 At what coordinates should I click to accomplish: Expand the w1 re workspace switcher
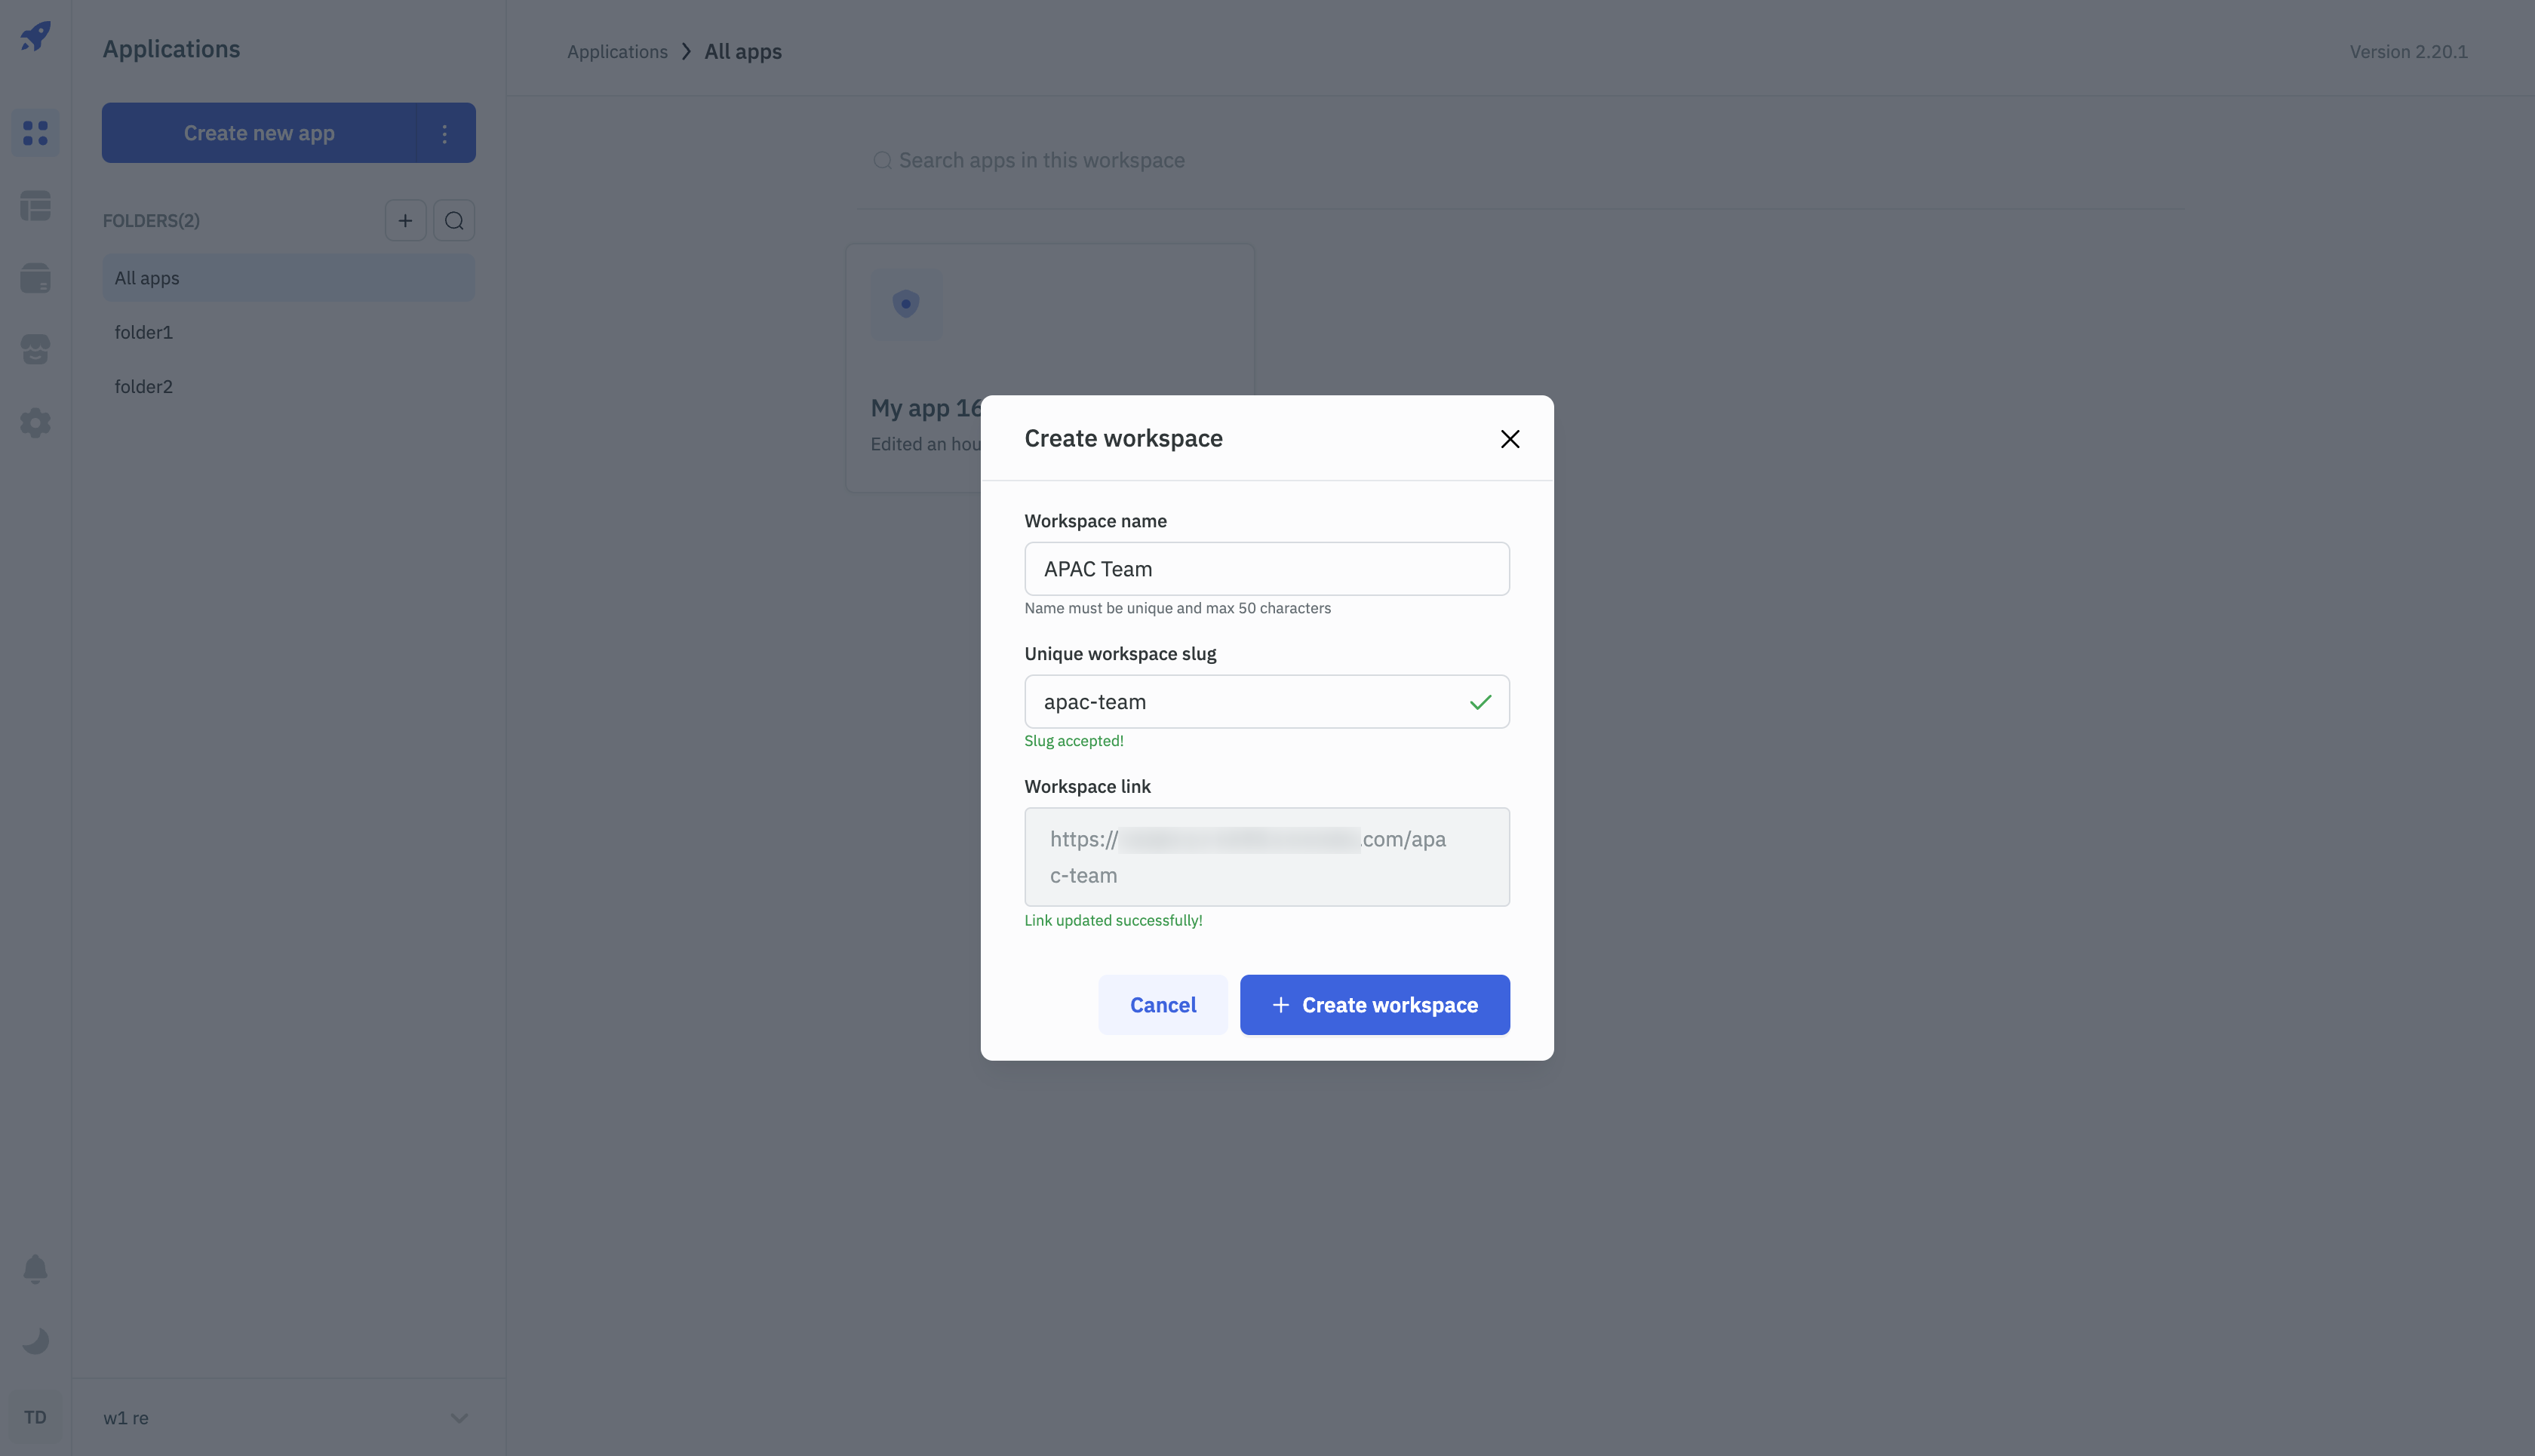(x=459, y=1418)
